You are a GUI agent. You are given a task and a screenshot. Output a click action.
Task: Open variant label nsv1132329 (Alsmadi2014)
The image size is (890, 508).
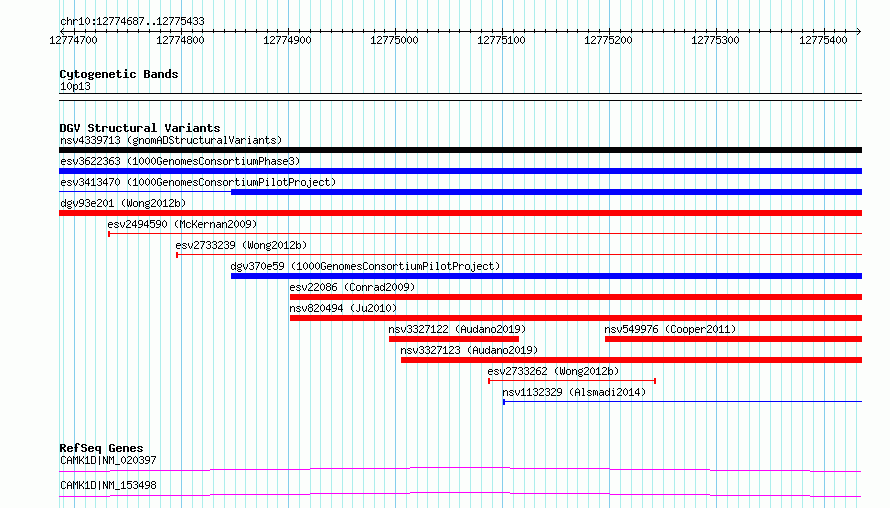pyautogui.click(x=574, y=392)
